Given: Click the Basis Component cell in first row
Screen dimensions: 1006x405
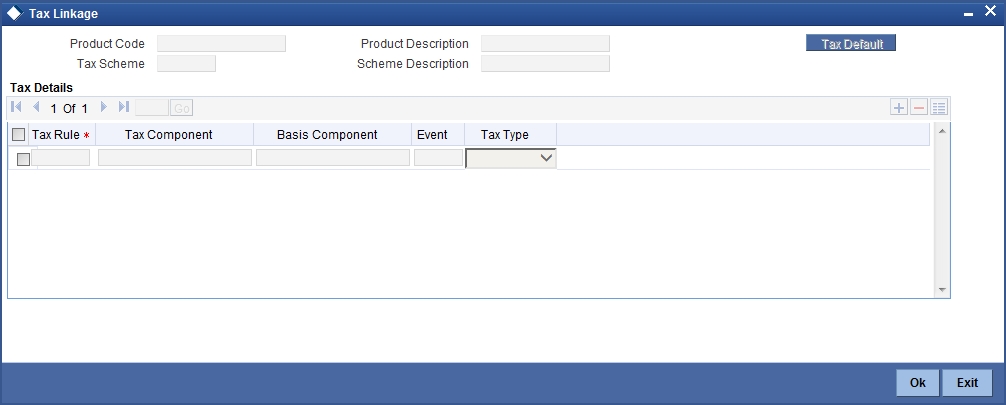Looking at the screenshot, I should [333, 158].
